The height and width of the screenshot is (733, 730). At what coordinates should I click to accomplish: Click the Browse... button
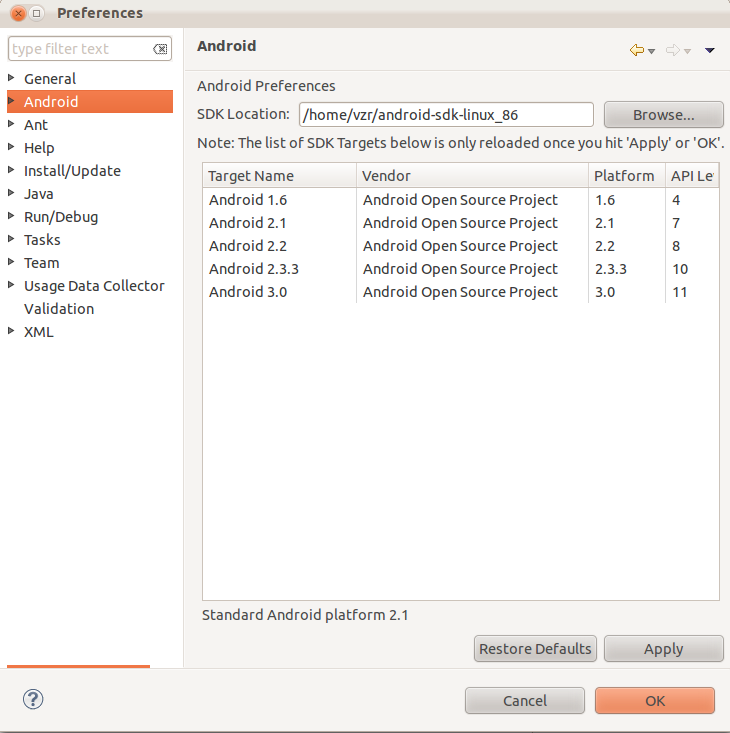tap(664, 115)
